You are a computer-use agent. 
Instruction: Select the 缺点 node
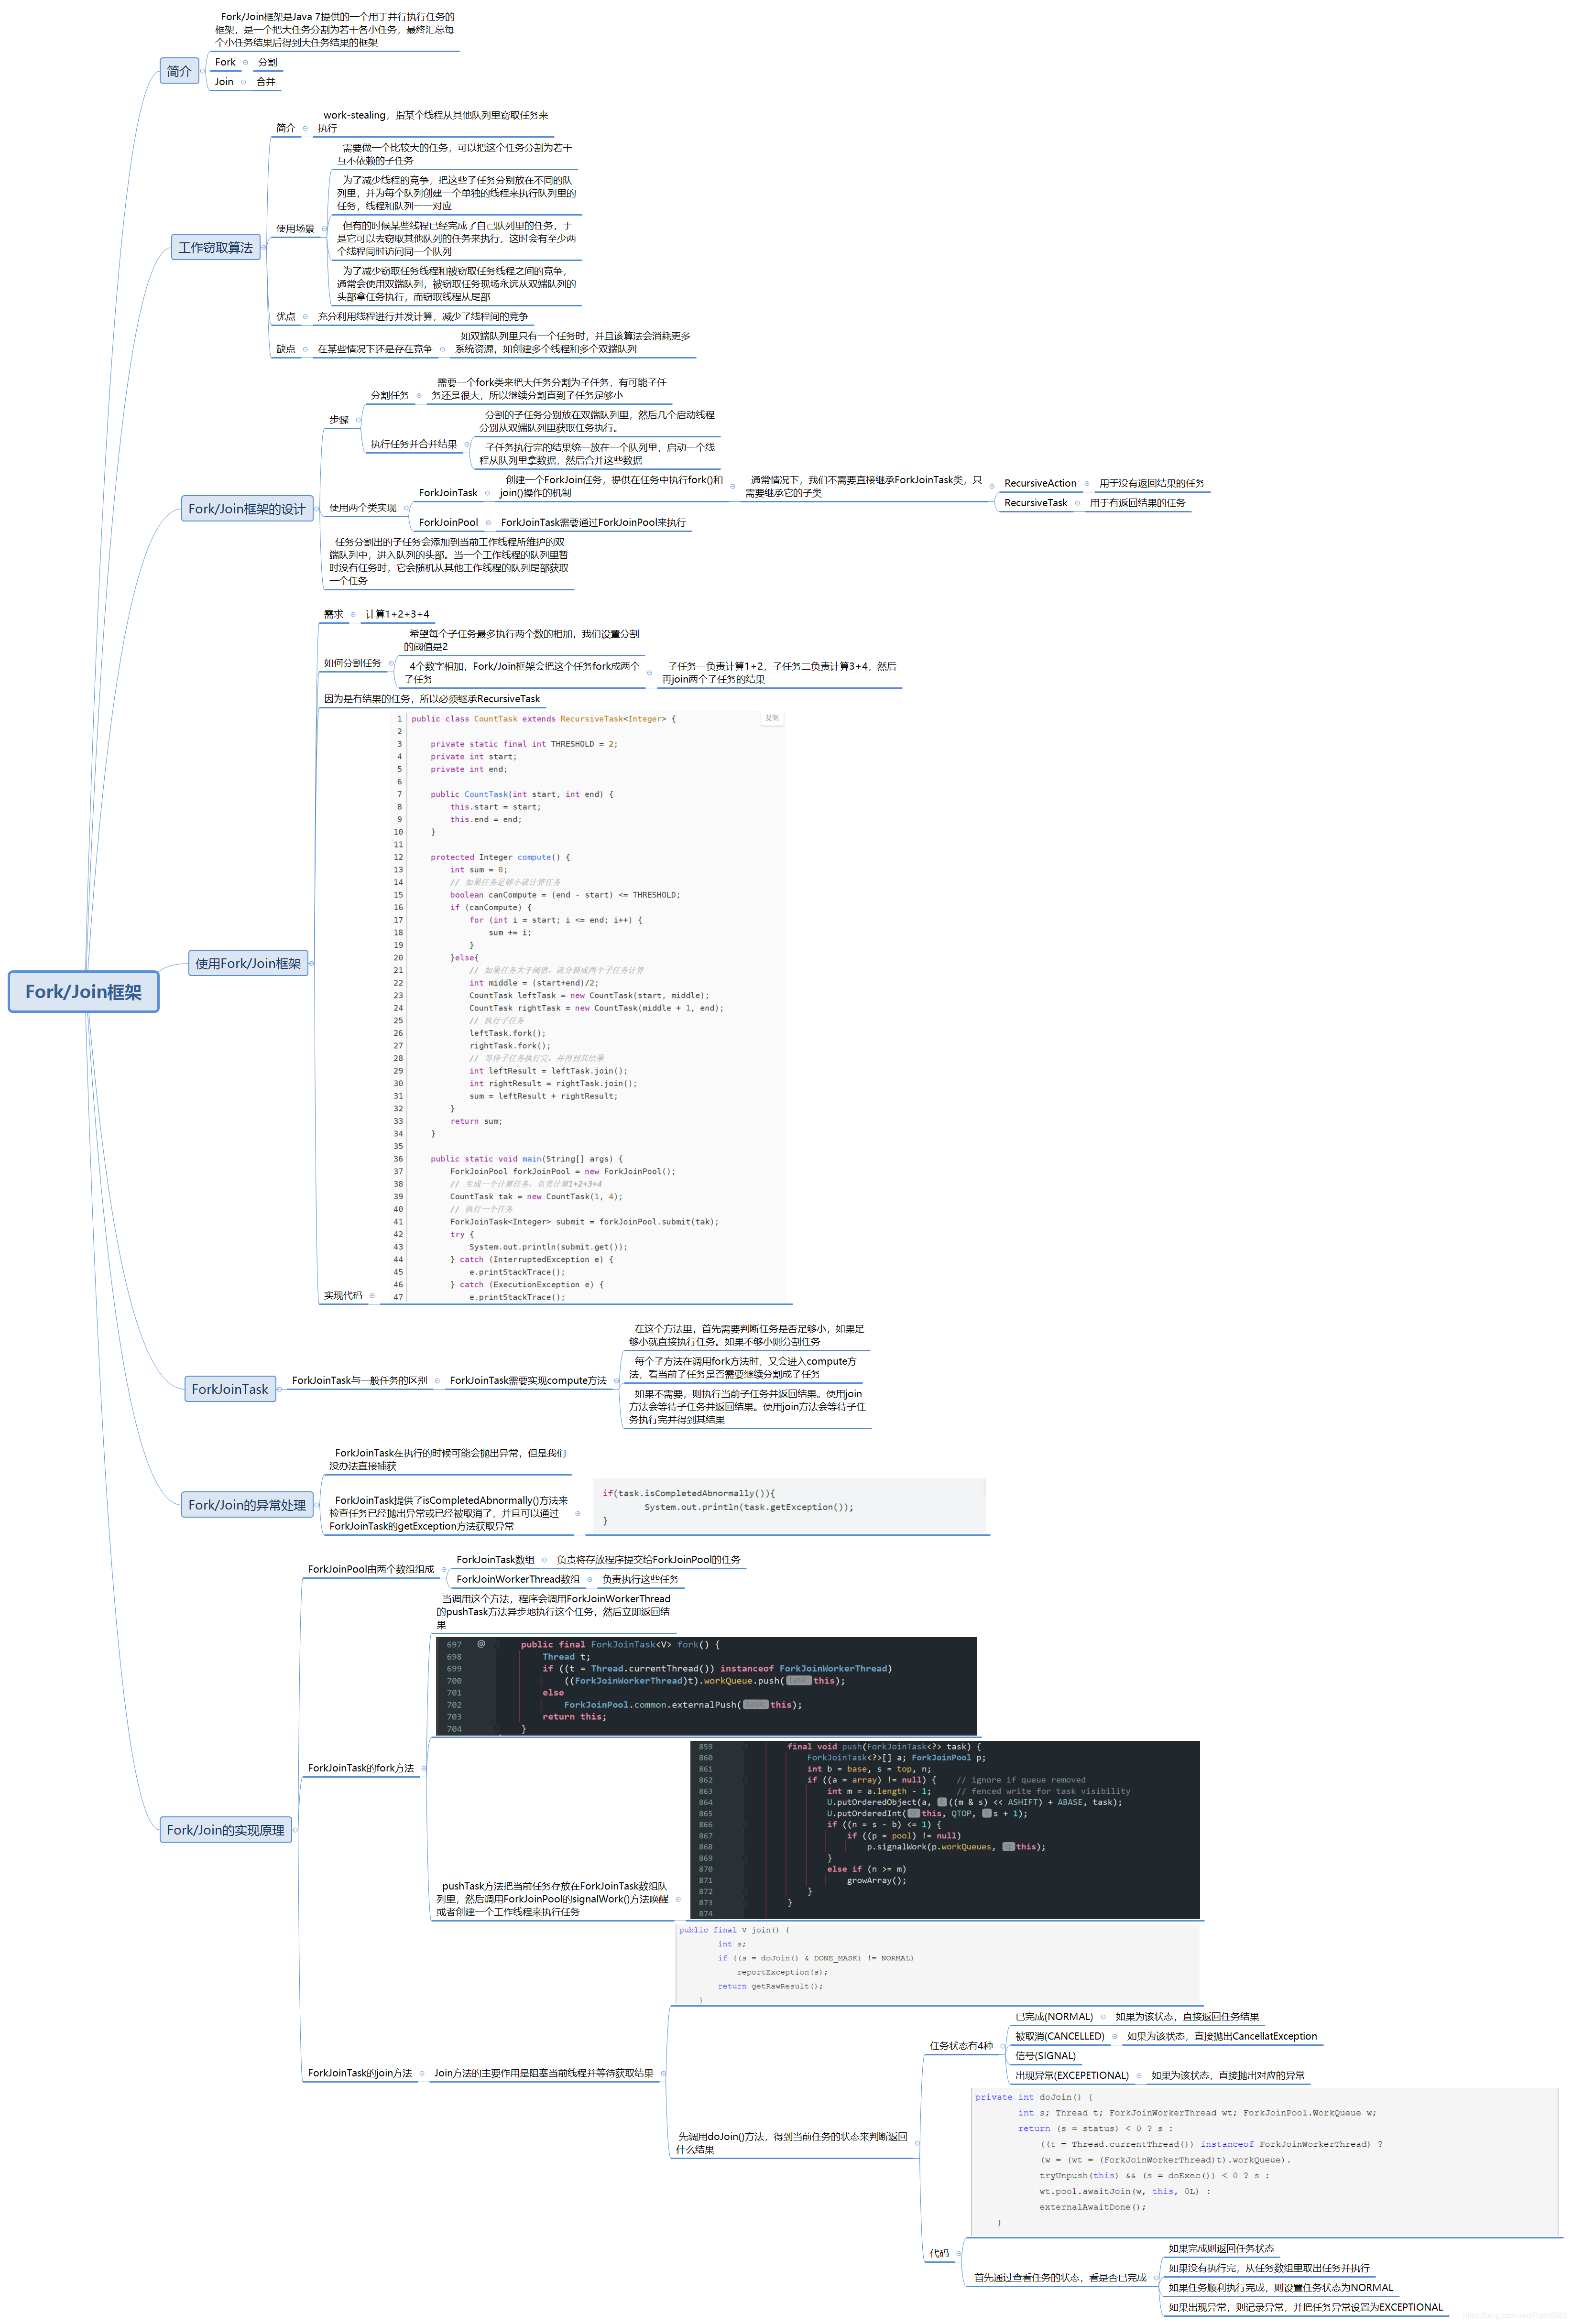(x=285, y=349)
